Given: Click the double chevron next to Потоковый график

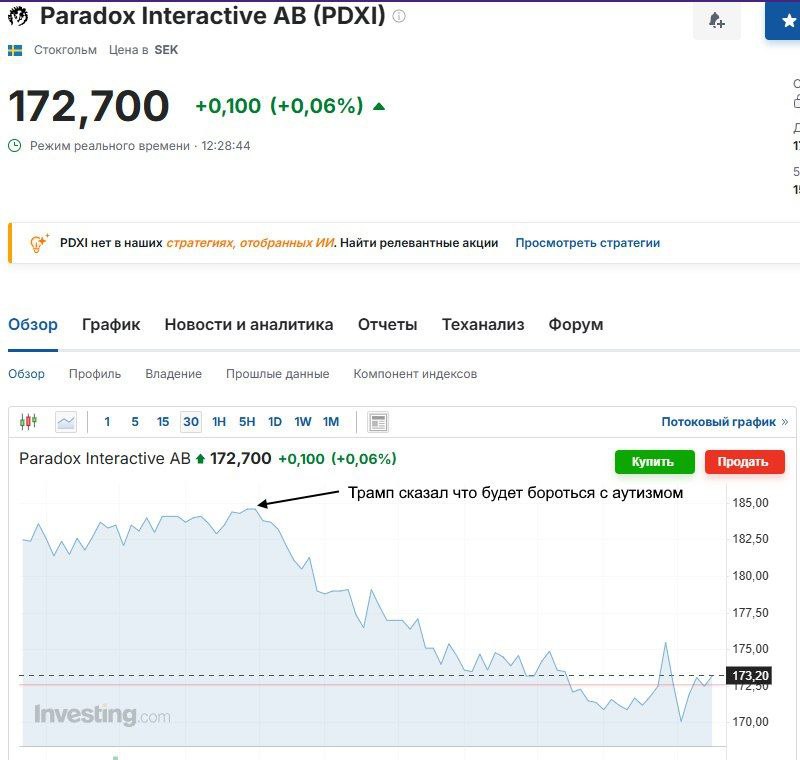Looking at the screenshot, I should [785, 422].
